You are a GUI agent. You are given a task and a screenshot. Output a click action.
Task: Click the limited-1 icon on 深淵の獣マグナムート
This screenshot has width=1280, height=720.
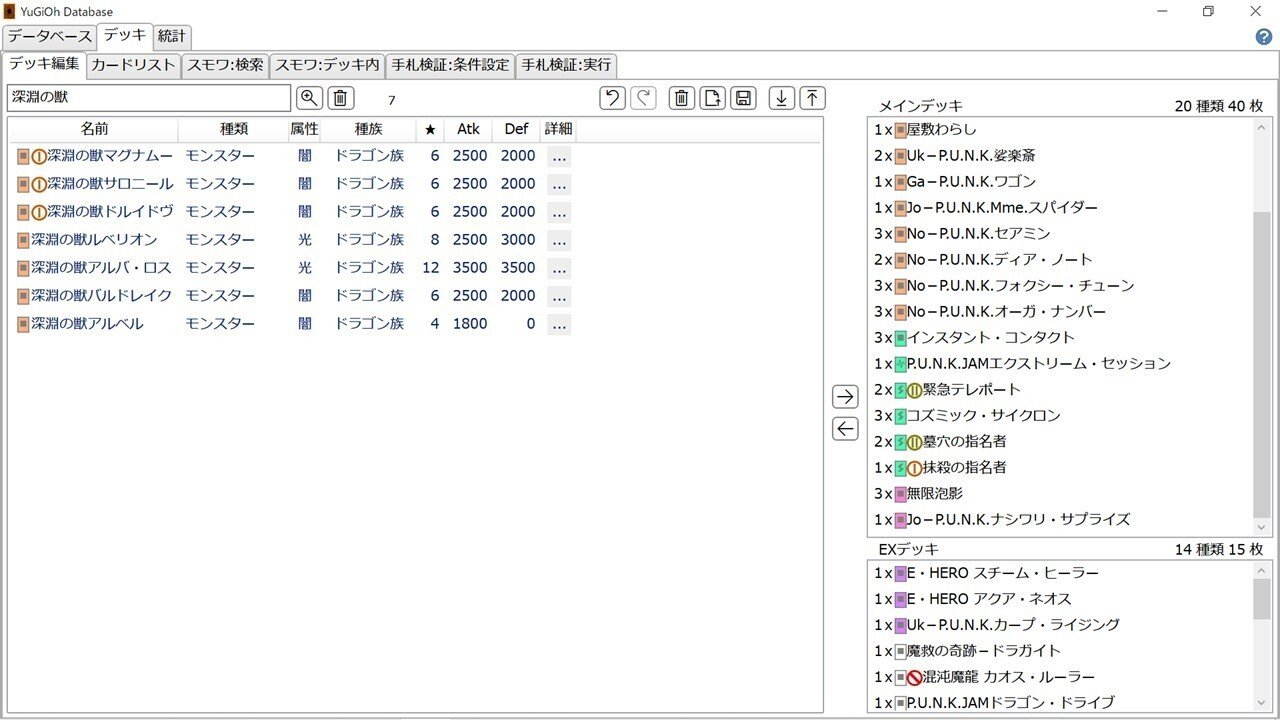pos(39,156)
